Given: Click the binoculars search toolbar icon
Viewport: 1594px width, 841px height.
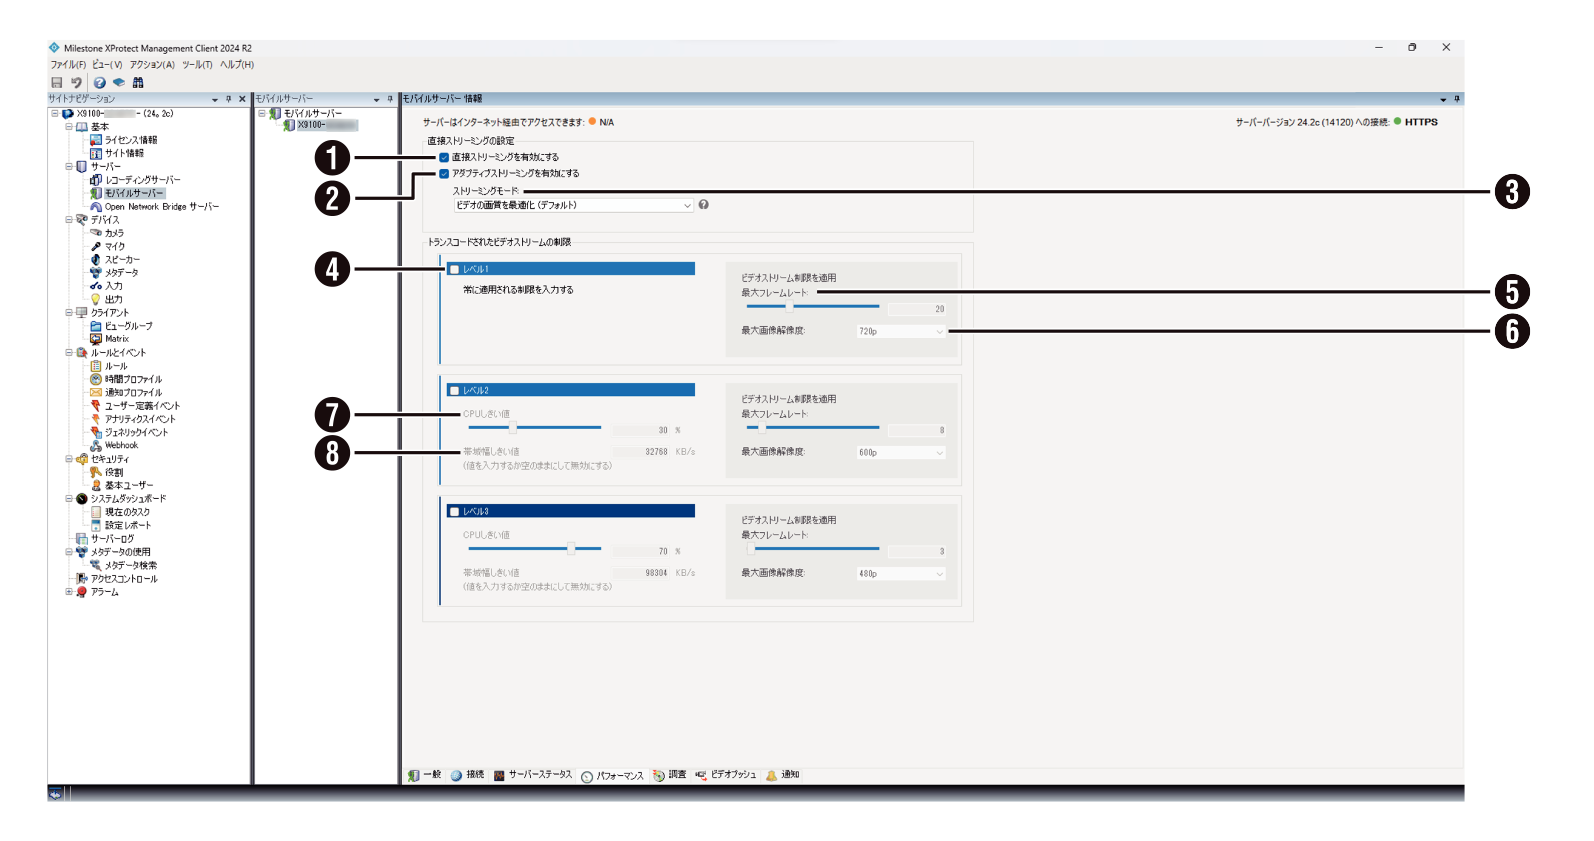Looking at the screenshot, I should click(x=138, y=83).
